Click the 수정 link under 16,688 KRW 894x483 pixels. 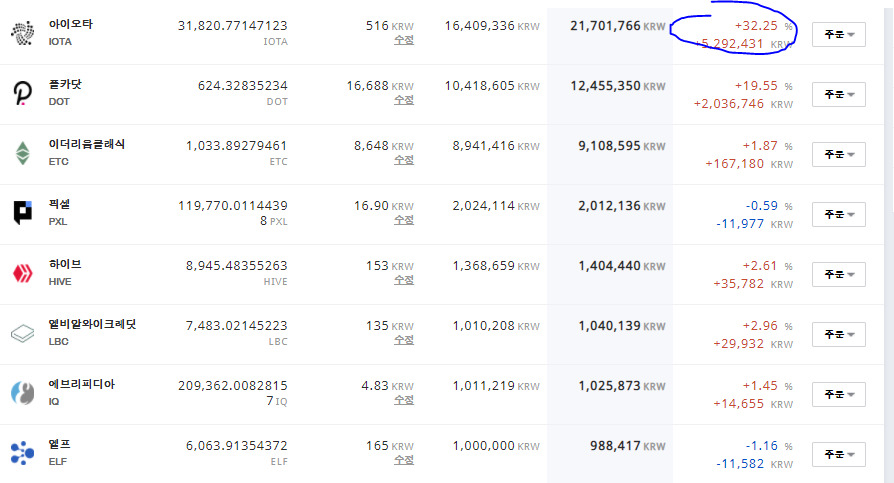point(404,100)
